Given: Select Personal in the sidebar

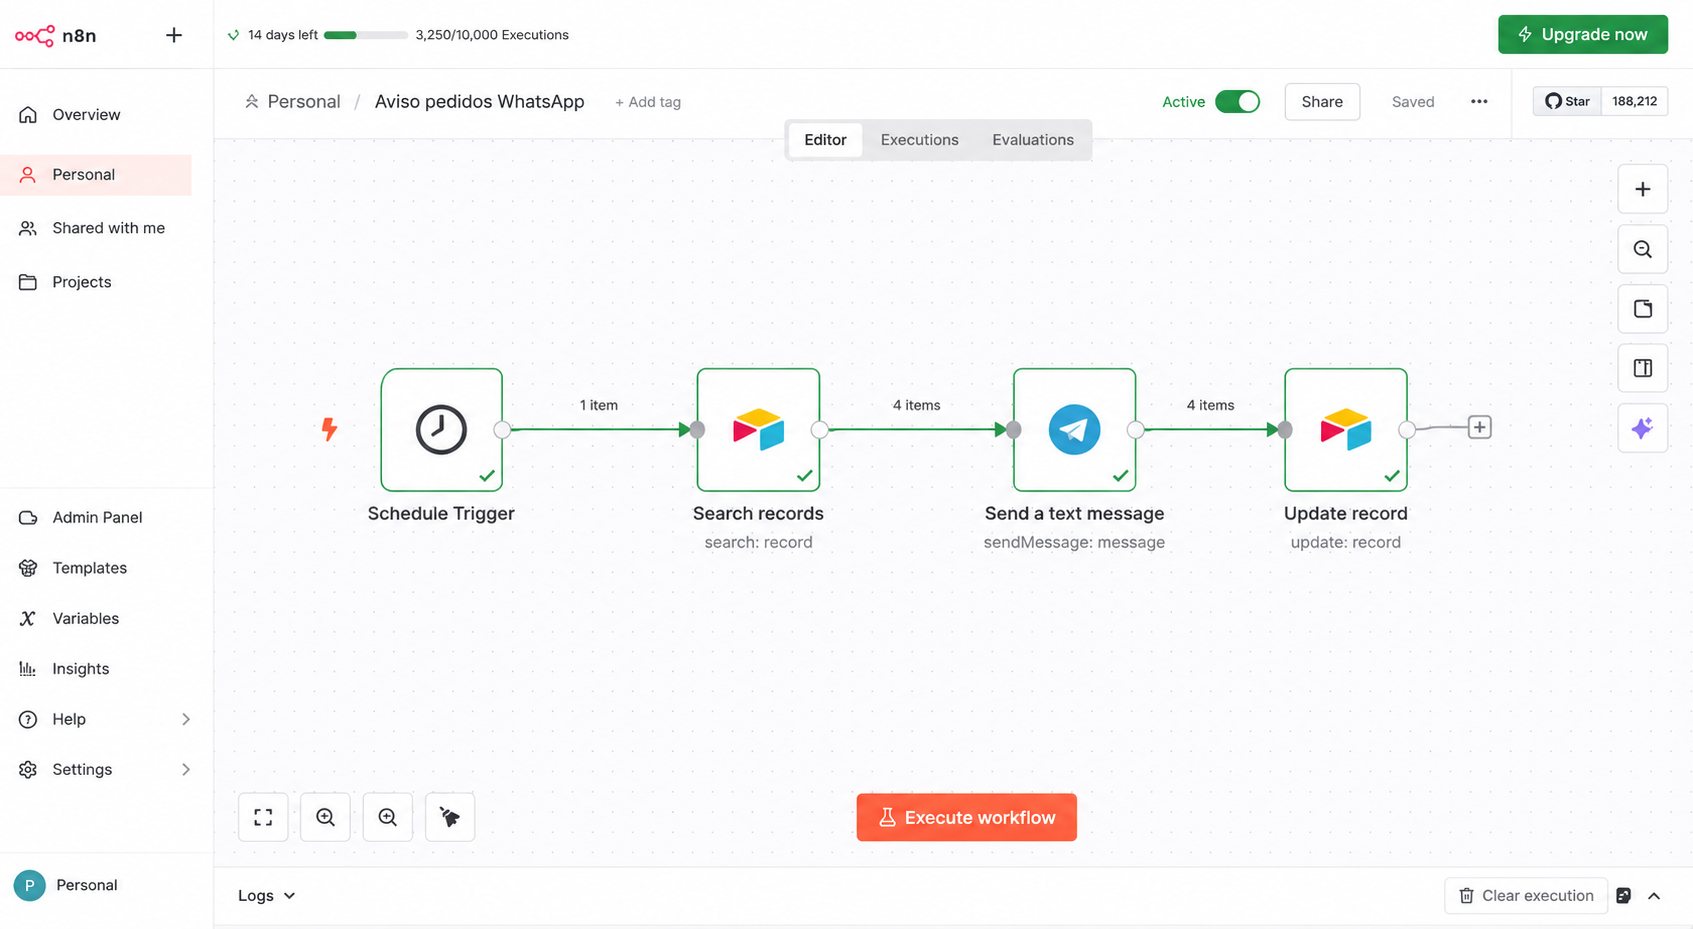Looking at the screenshot, I should (96, 175).
